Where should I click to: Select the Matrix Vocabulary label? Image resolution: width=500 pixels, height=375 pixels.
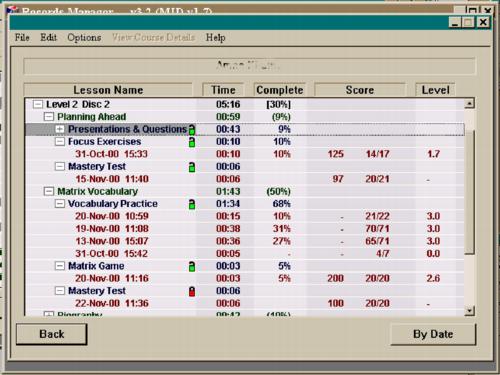(x=97, y=191)
